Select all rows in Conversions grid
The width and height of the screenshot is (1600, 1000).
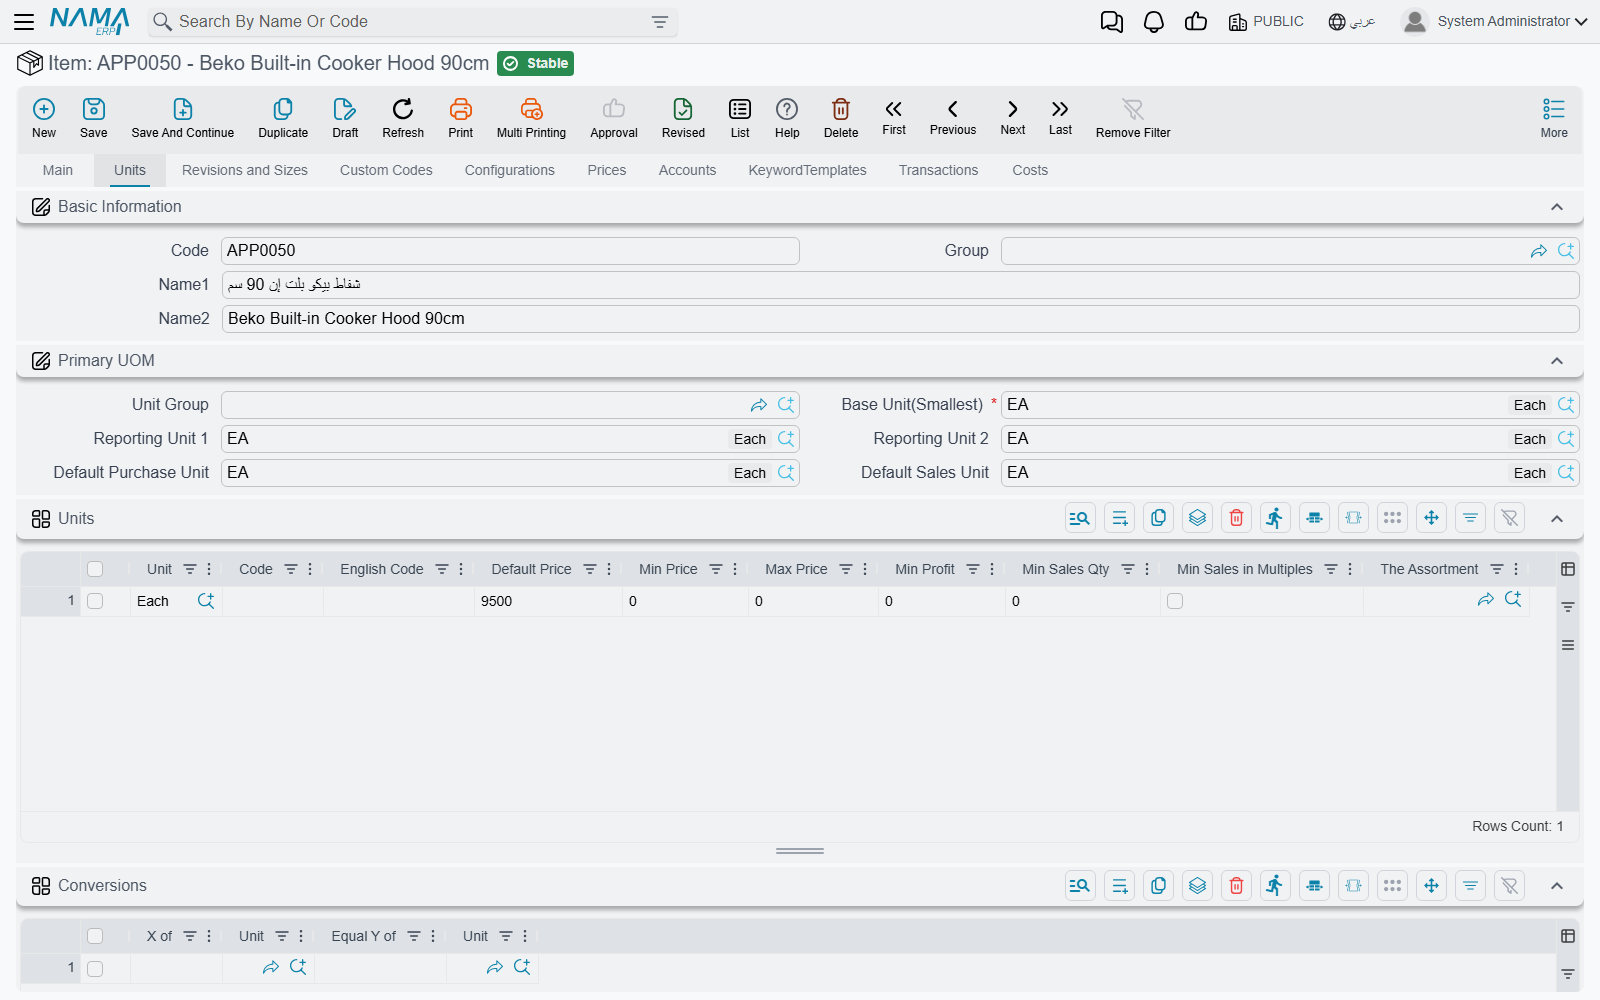pos(95,936)
